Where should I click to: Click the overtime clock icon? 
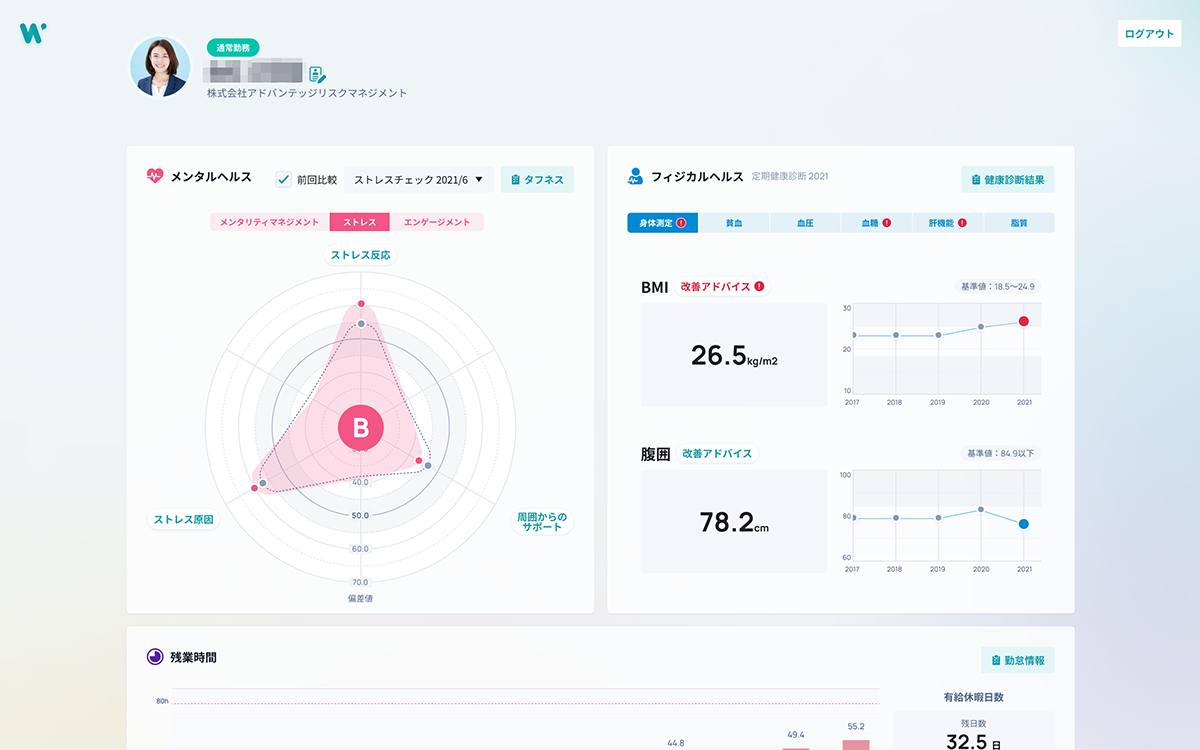[154, 657]
